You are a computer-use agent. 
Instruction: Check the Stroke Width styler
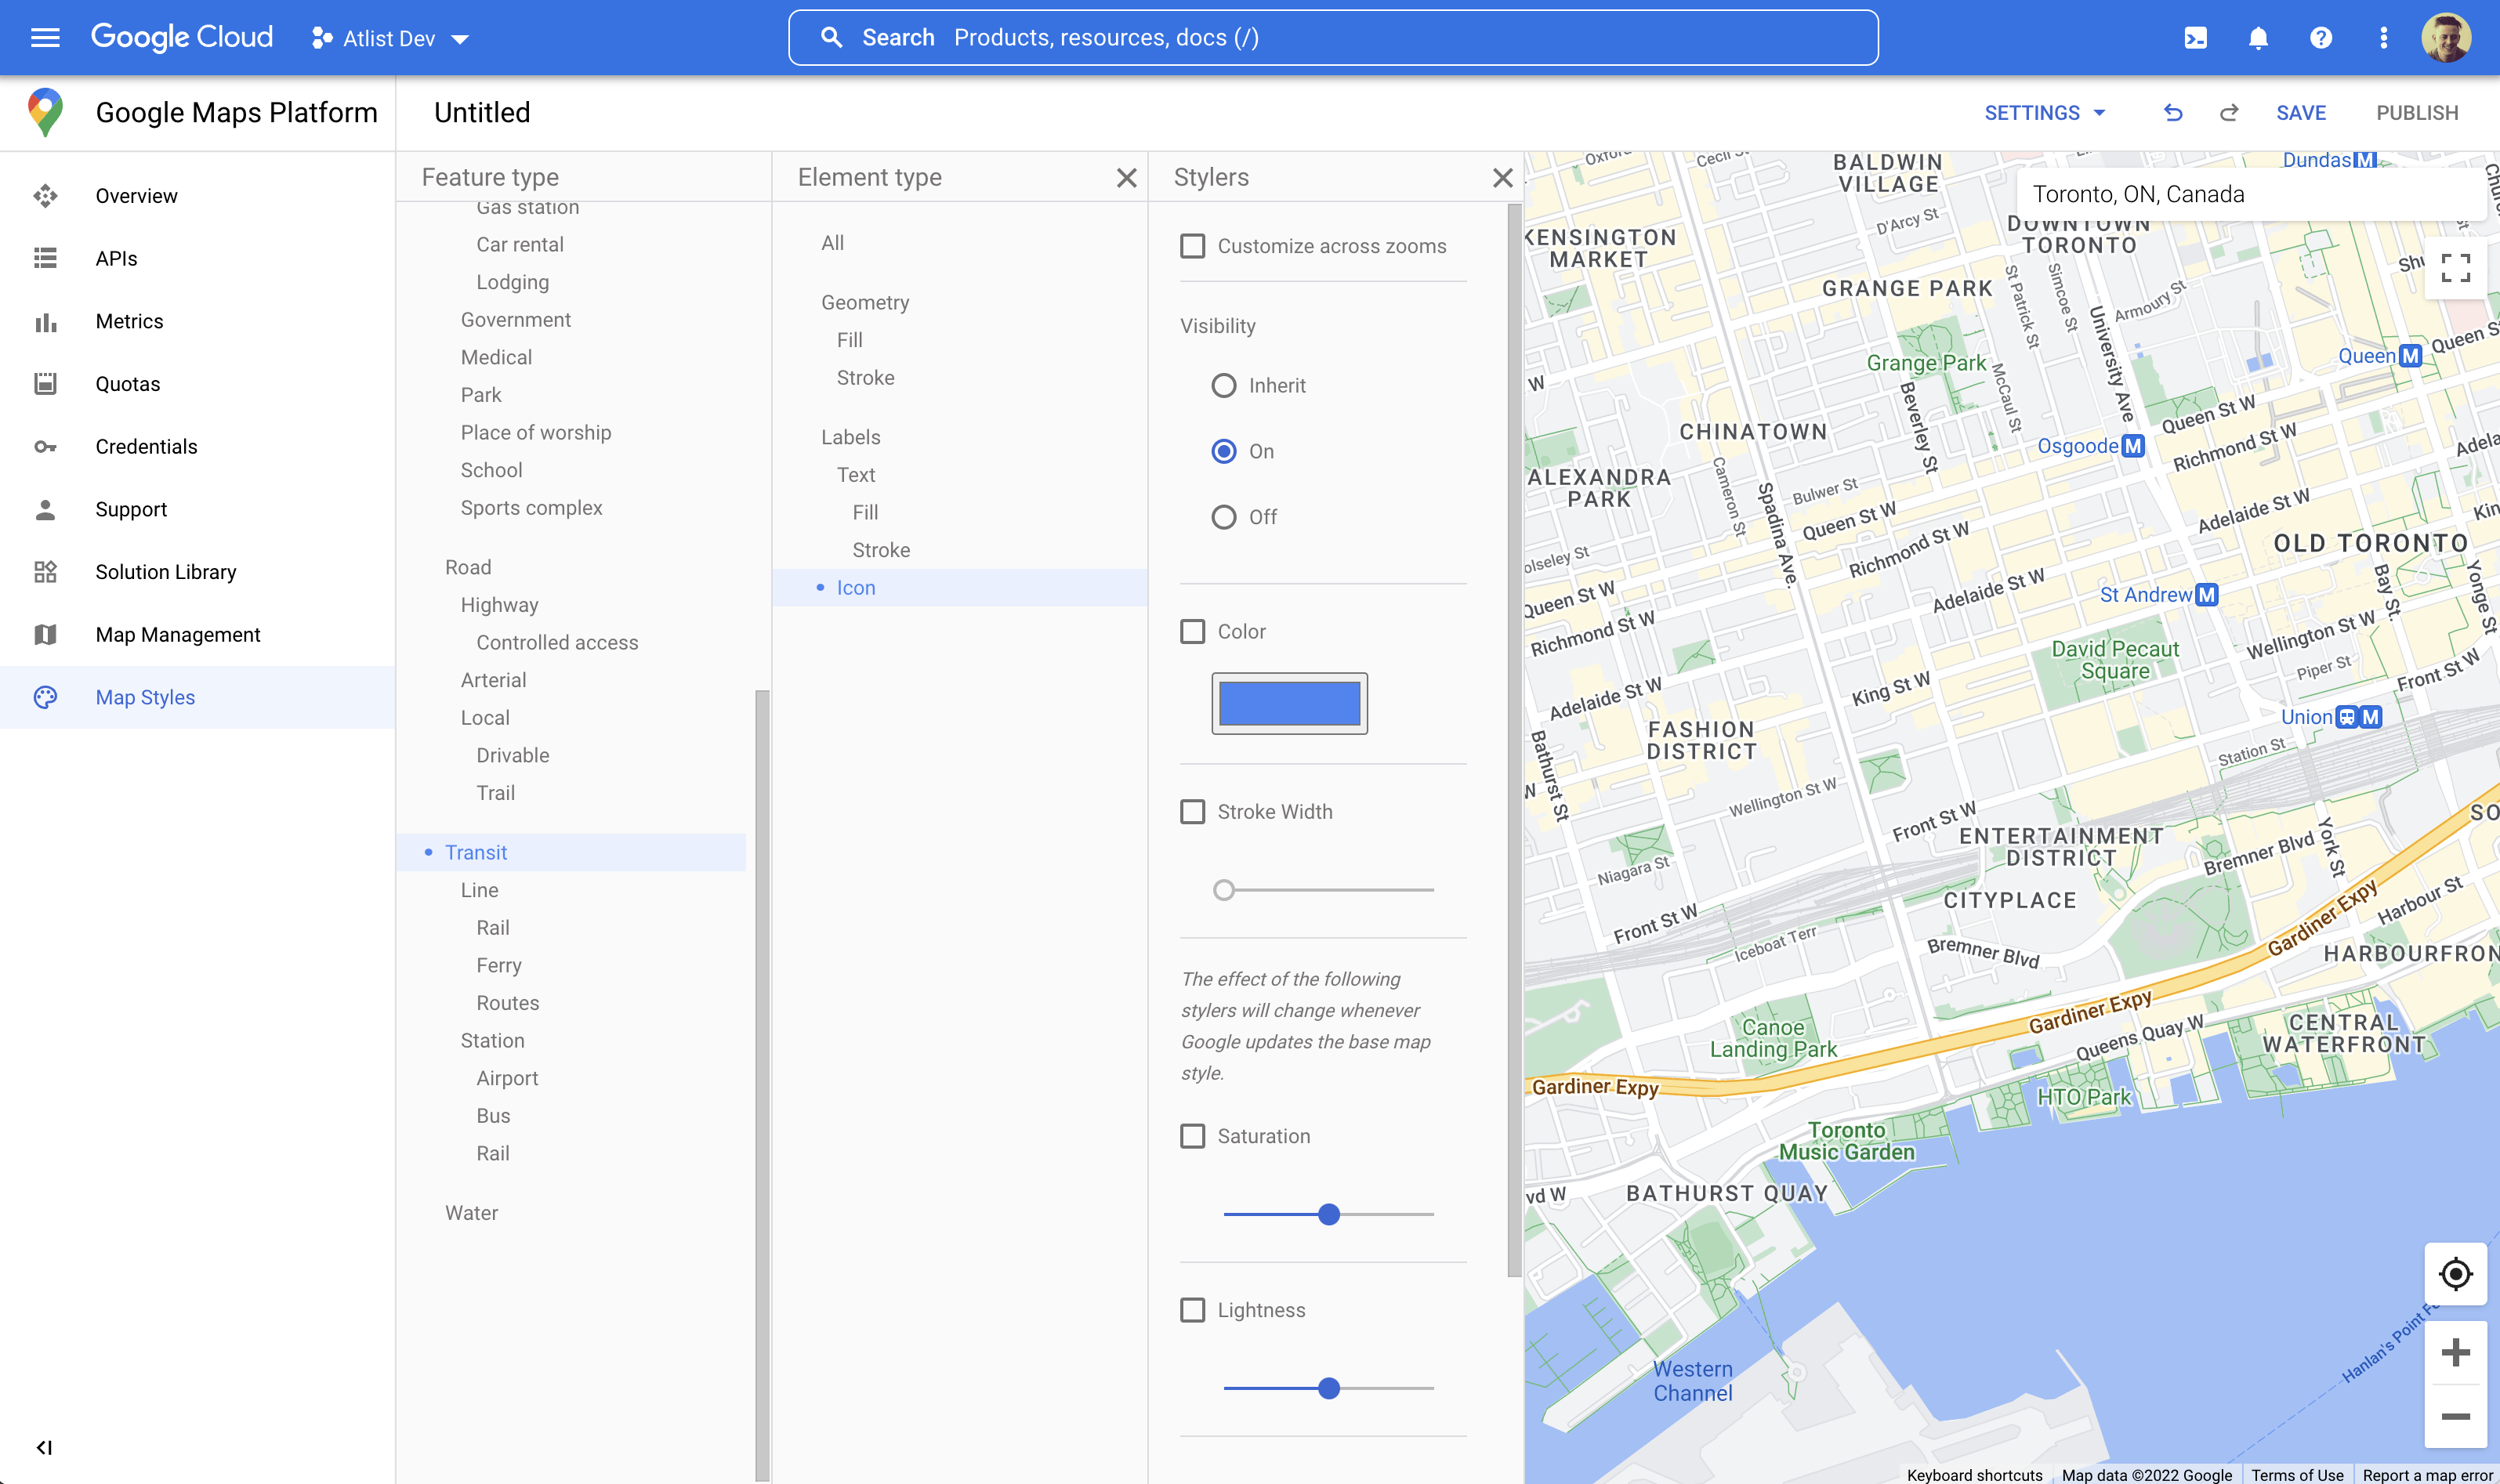click(x=1192, y=812)
